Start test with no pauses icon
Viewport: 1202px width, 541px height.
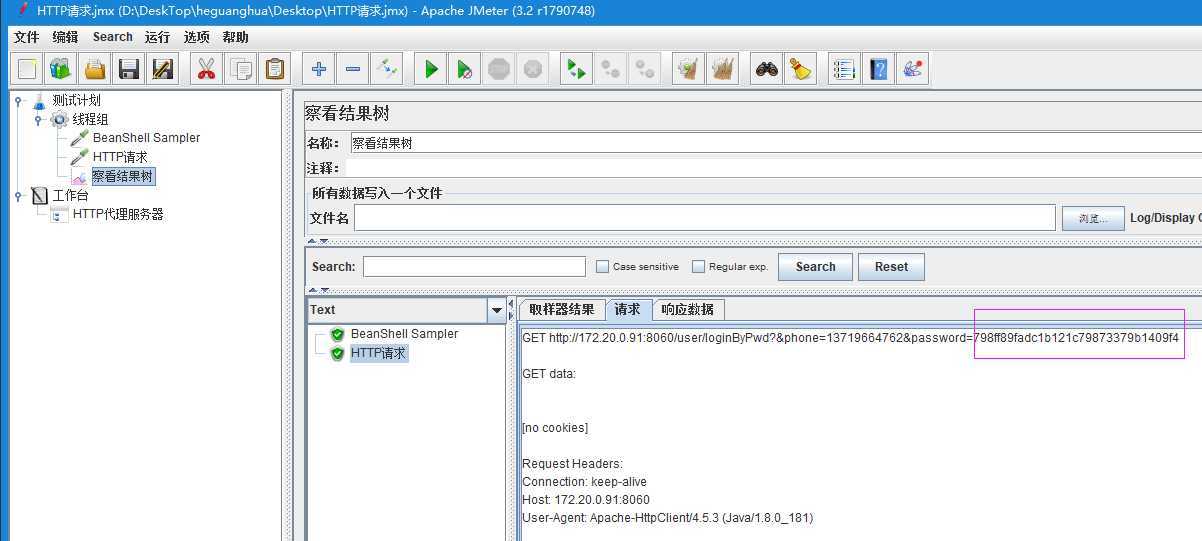465,69
